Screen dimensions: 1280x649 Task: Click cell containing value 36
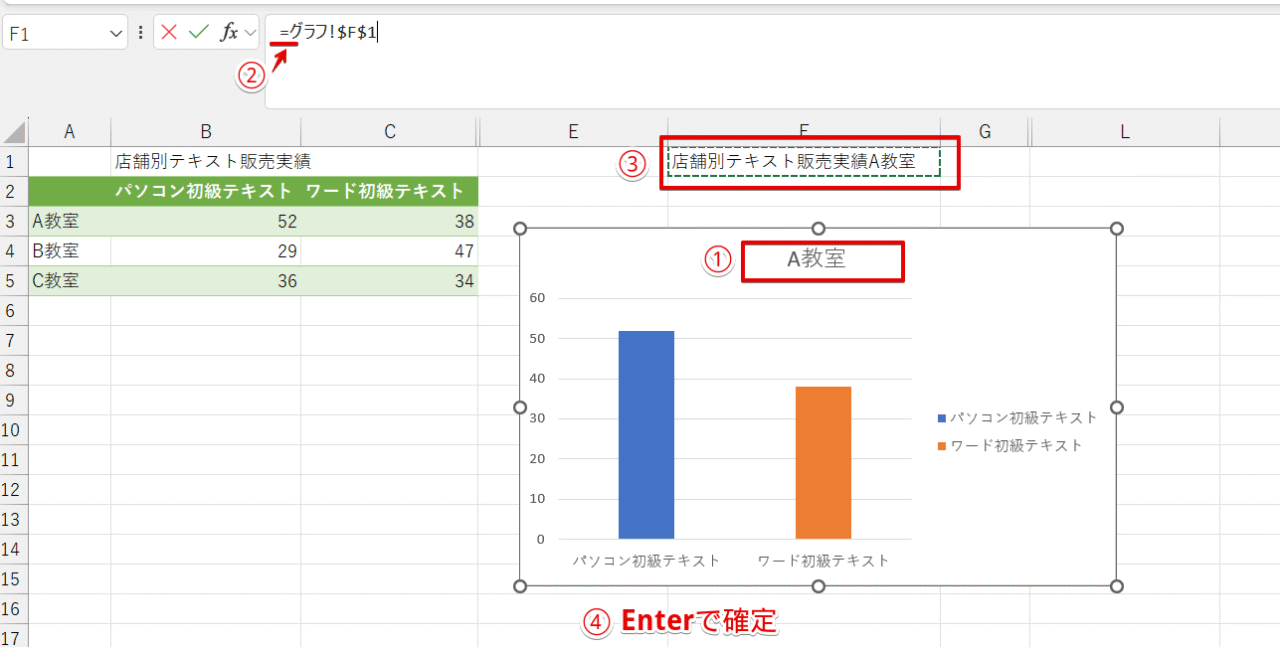coord(205,281)
